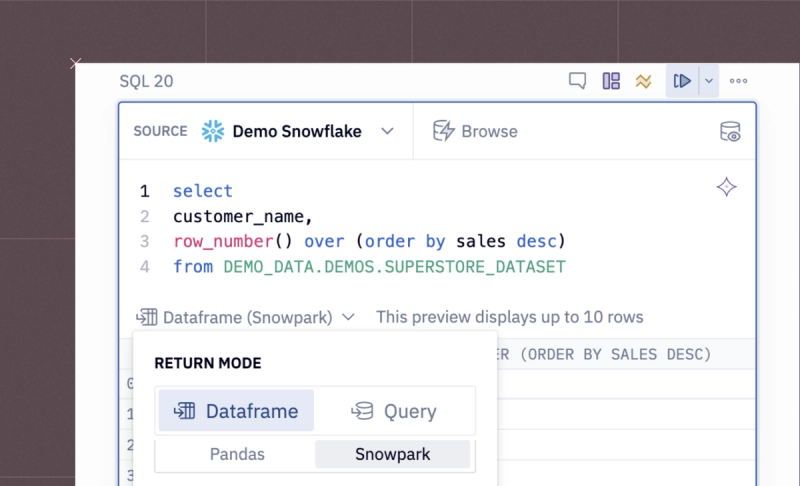Image resolution: width=800 pixels, height=486 pixels.
Task: Run the SQL 20 cell
Action: click(682, 81)
